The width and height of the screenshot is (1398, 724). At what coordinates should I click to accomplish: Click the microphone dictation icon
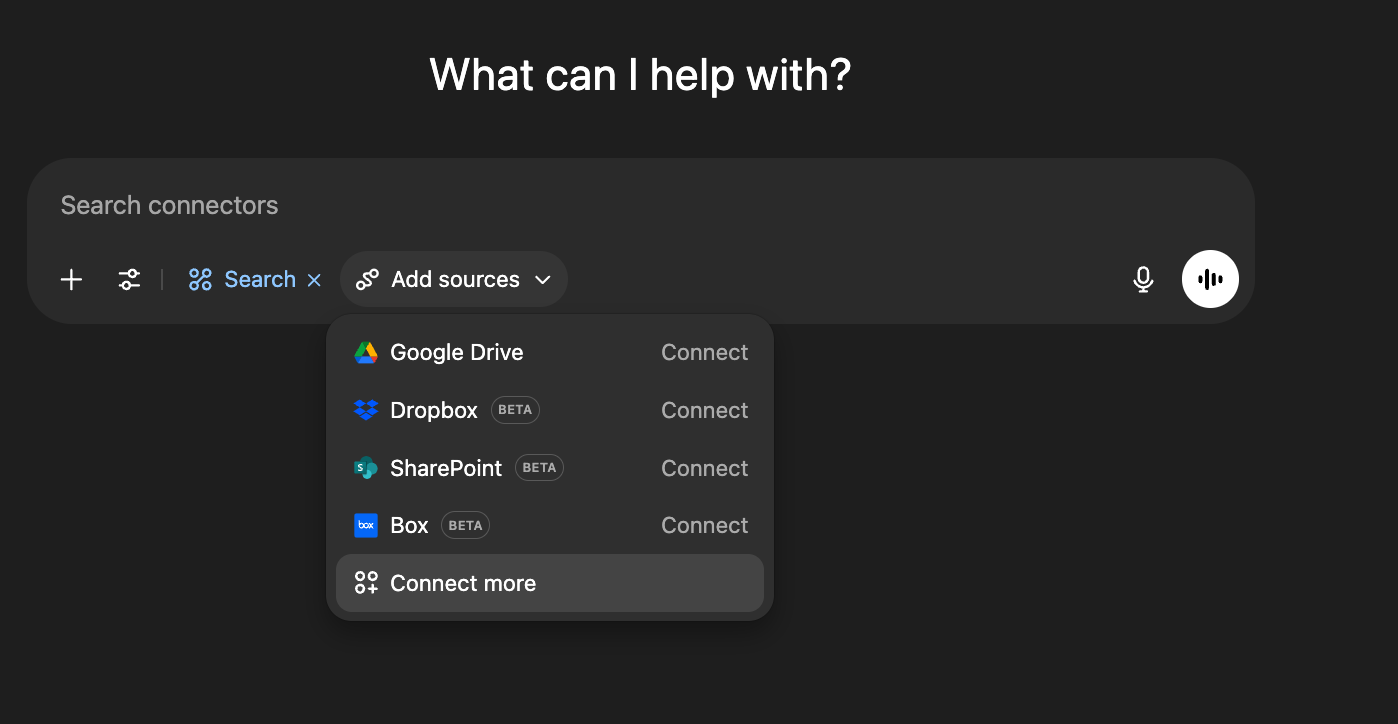coord(1143,280)
